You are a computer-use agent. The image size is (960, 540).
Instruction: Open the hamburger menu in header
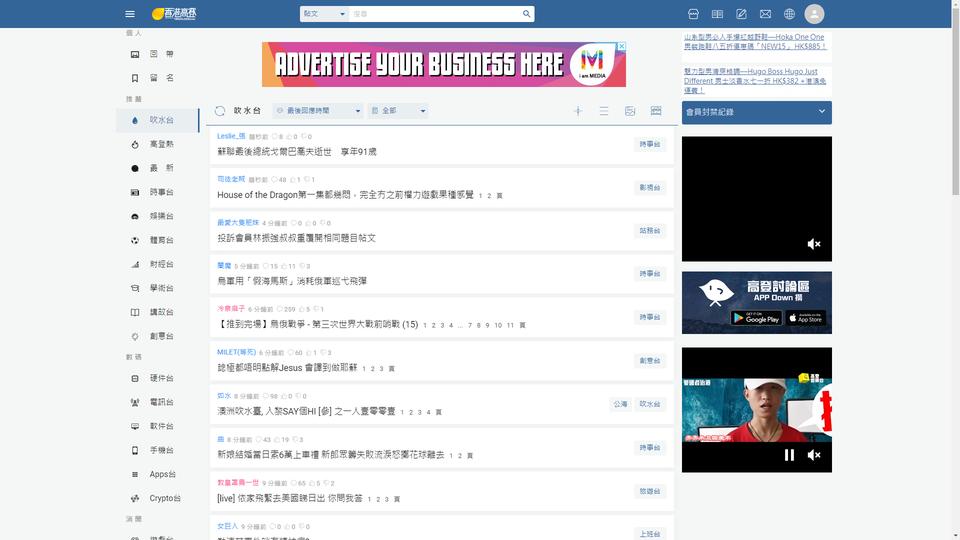130,13
